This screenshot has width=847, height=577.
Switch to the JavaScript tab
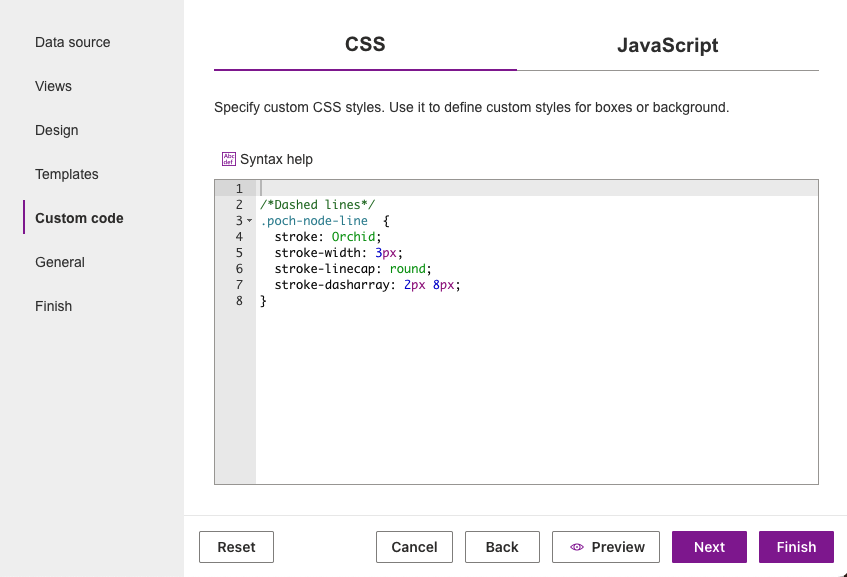[x=667, y=45]
